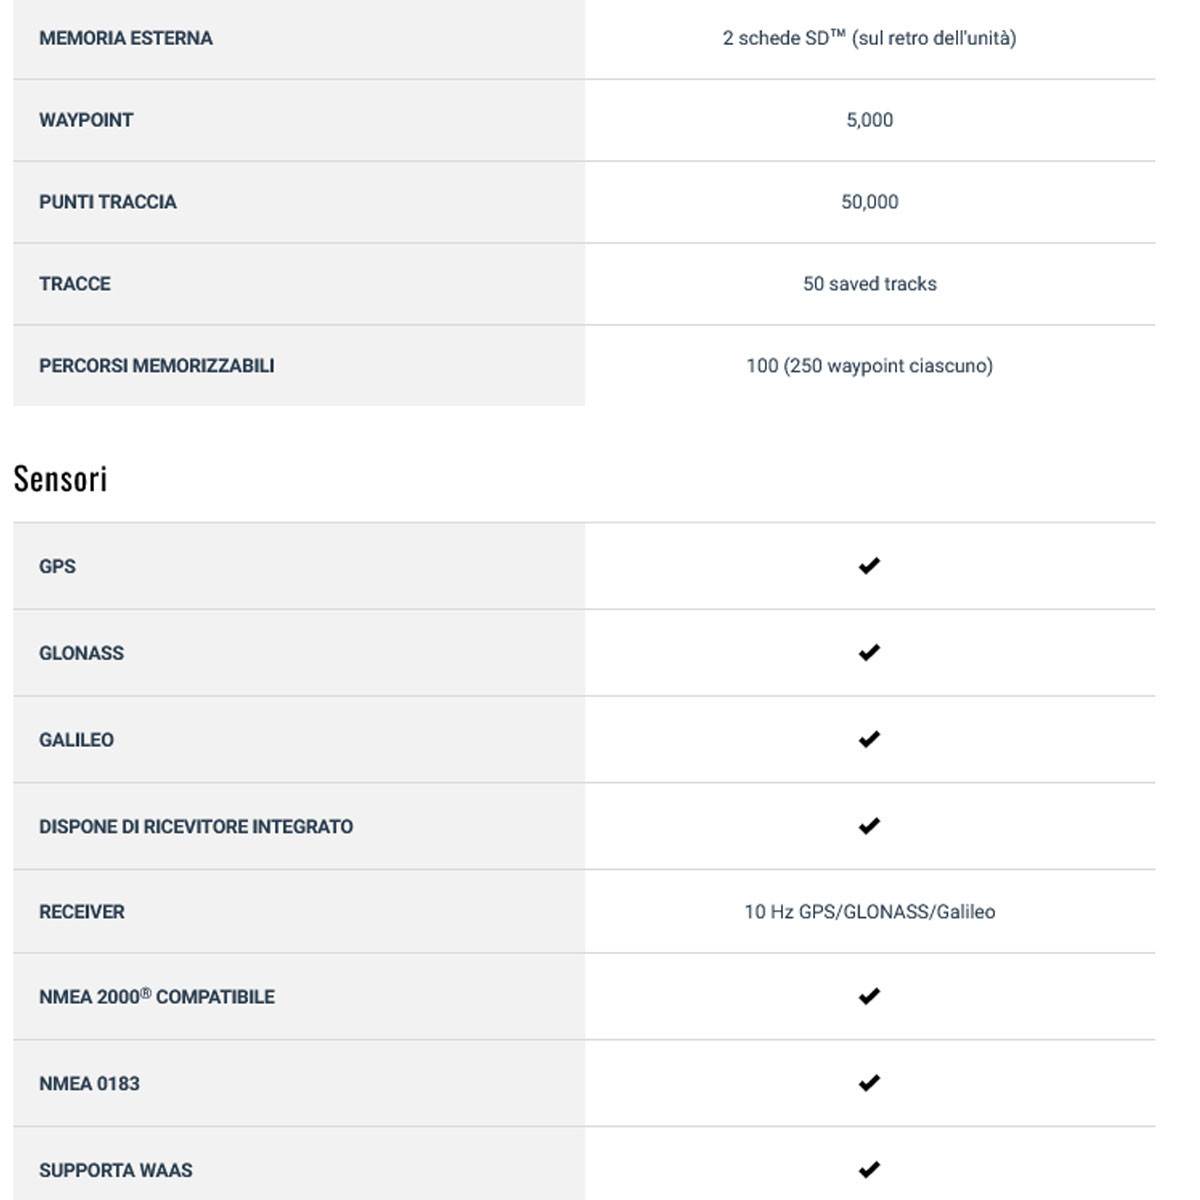Click the GLONASS checkmark icon

pyautogui.click(x=869, y=653)
